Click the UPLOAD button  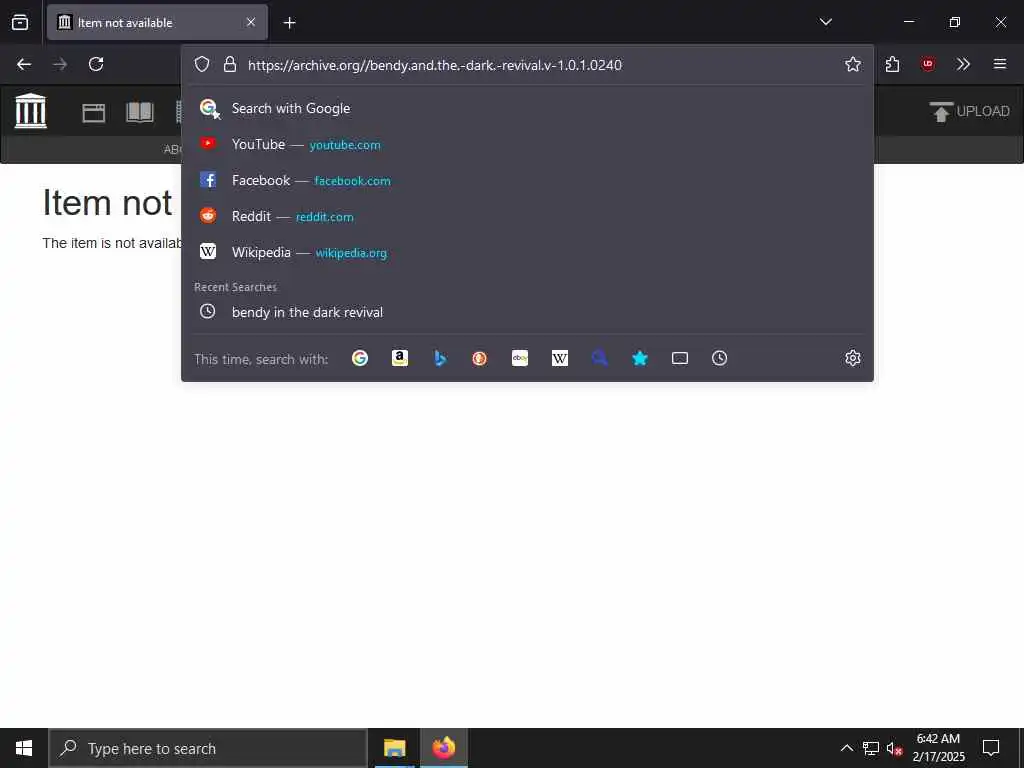point(970,112)
